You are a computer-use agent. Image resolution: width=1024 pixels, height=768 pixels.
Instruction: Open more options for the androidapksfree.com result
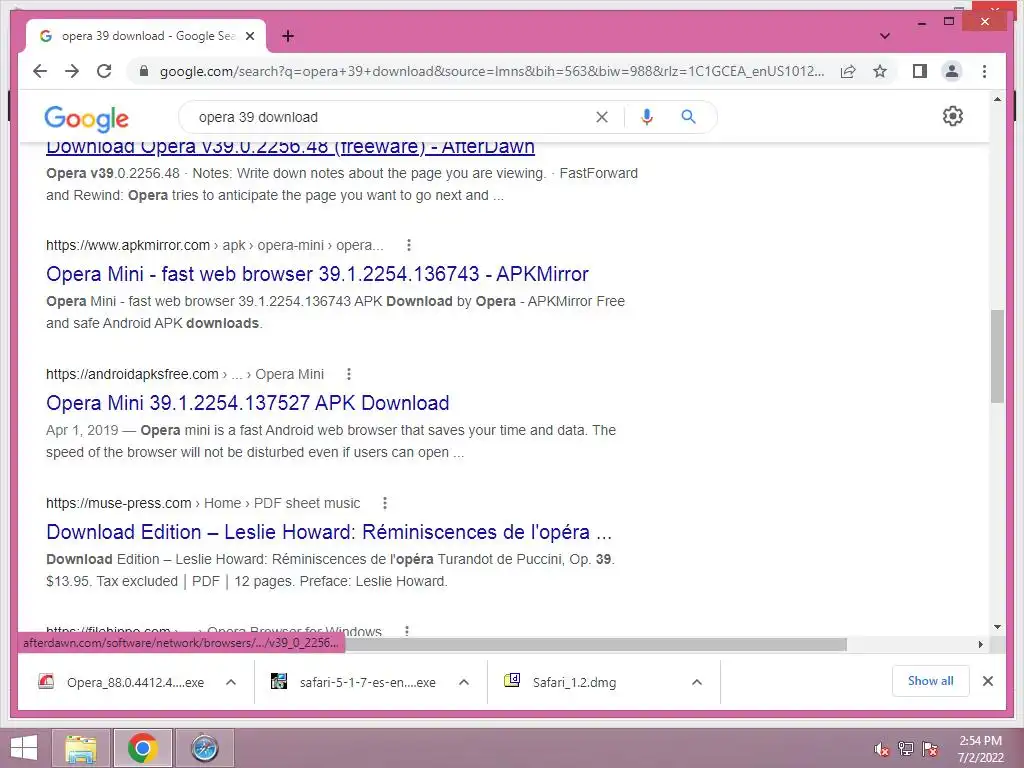(349, 374)
